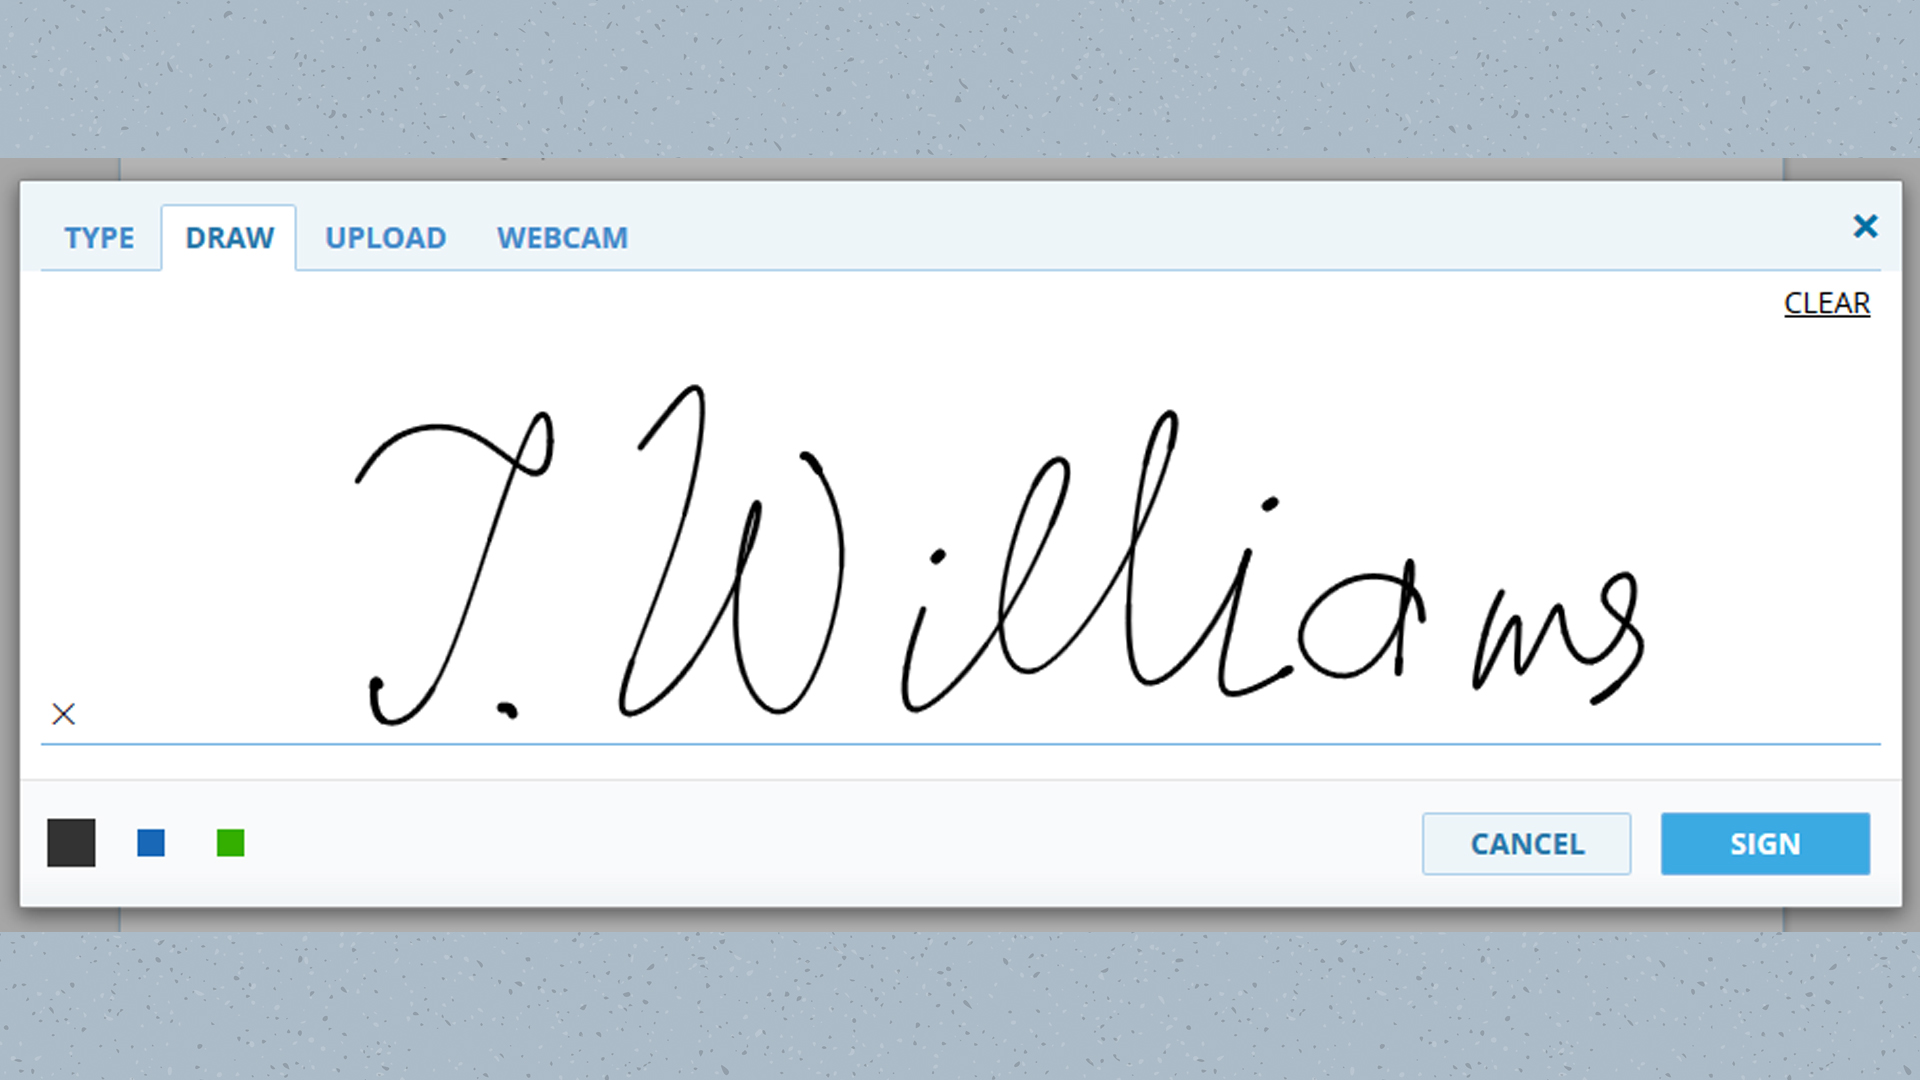
Task: Click the X icon to close dialog
Action: tap(1865, 227)
